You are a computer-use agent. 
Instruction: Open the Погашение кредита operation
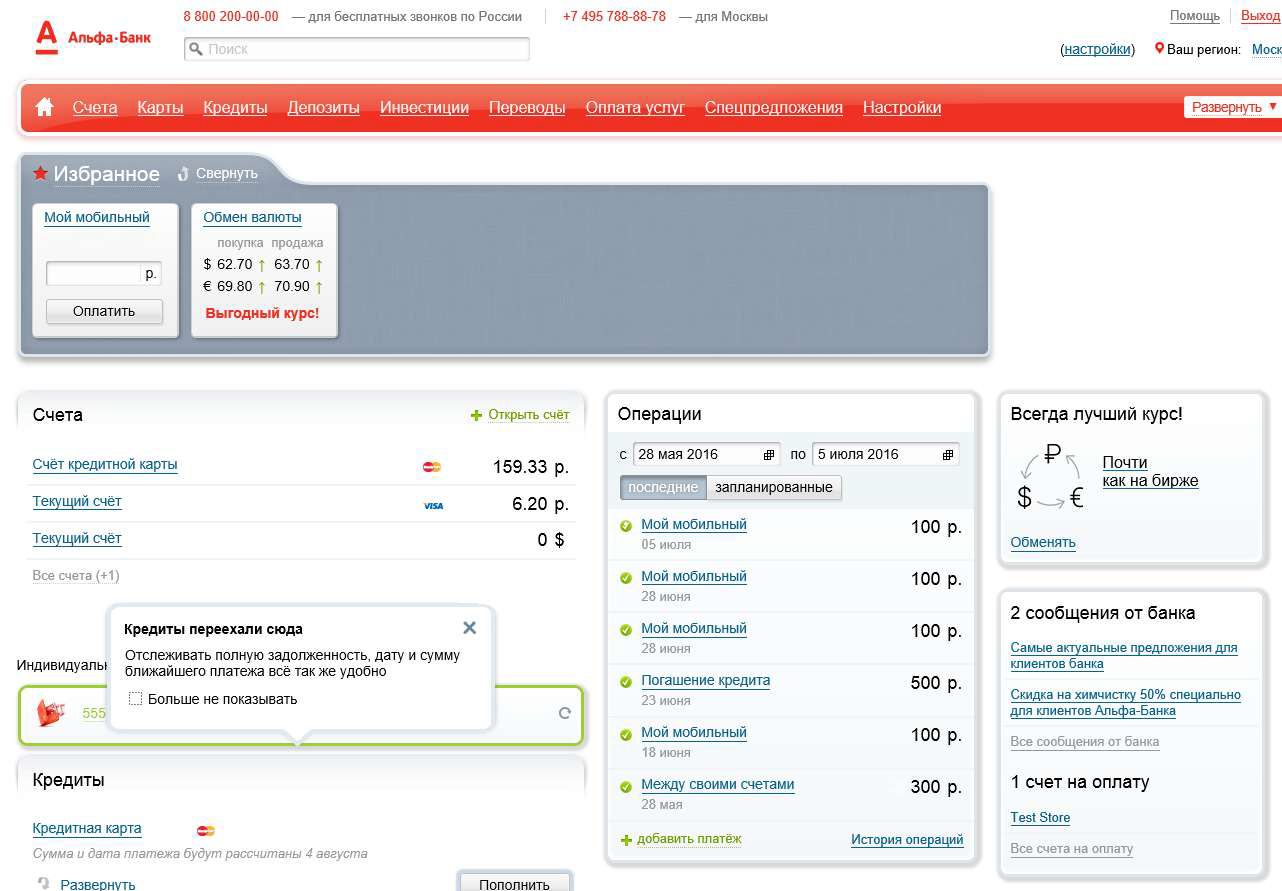[x=706, y=681]
